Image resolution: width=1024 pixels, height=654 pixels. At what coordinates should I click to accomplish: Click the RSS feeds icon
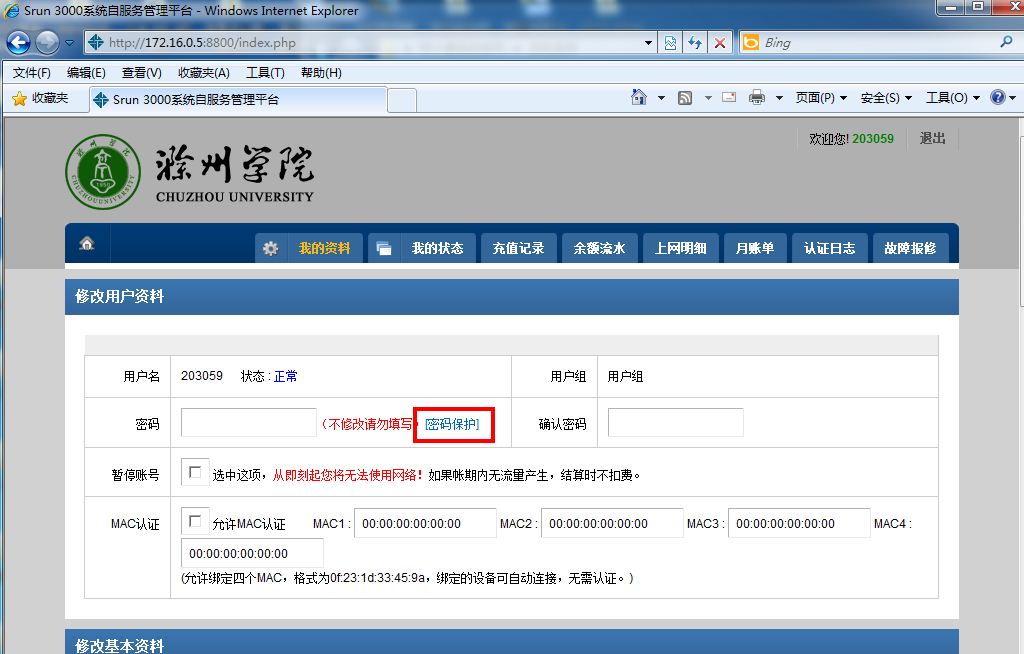point(685,98)
